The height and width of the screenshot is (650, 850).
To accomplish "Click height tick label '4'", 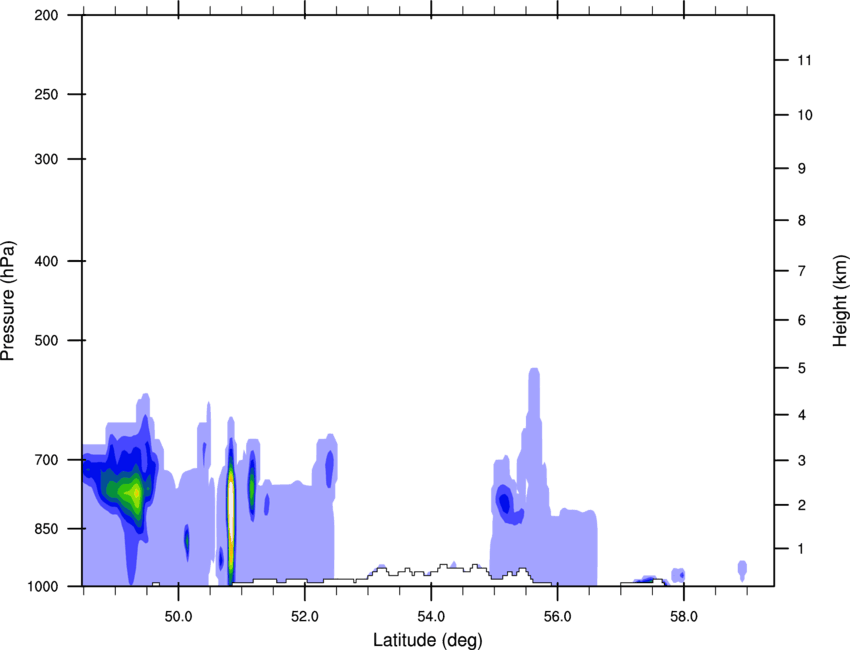I will [802, 415].
